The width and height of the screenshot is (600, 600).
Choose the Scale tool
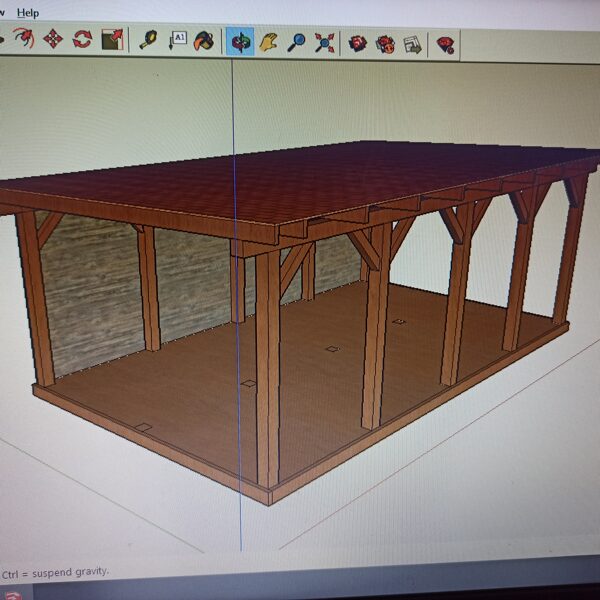click(x=112, y=40)
